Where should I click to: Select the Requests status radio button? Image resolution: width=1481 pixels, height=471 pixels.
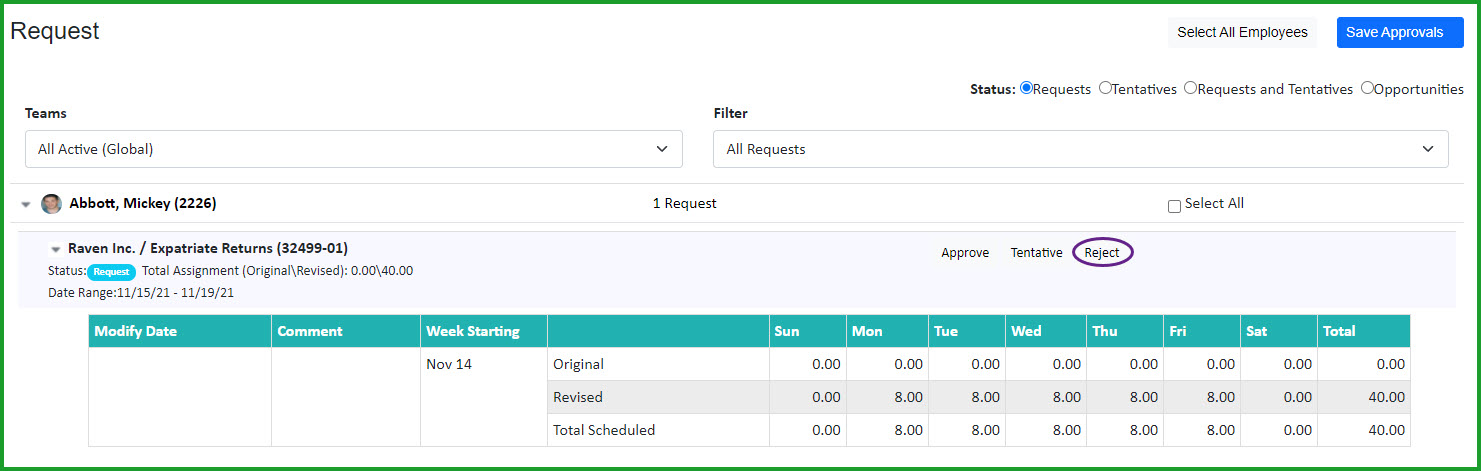(x=1026, y=88)
